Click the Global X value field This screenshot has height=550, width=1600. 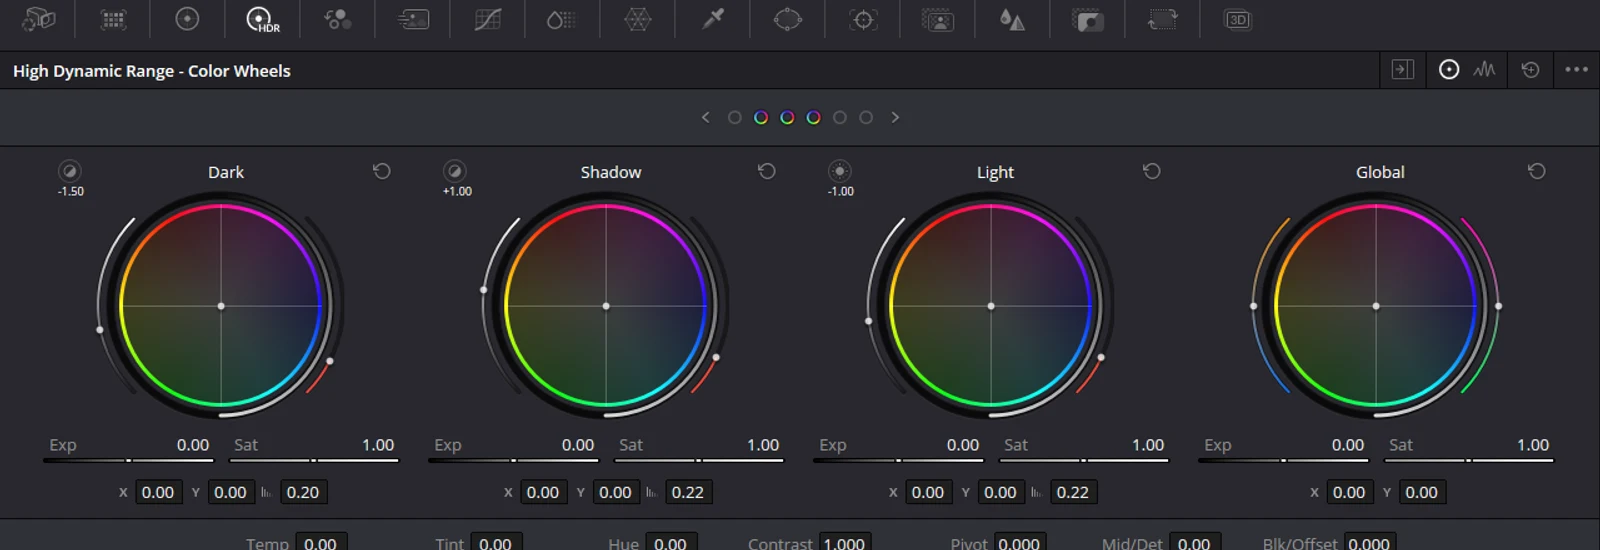(x=1349, y=492)
